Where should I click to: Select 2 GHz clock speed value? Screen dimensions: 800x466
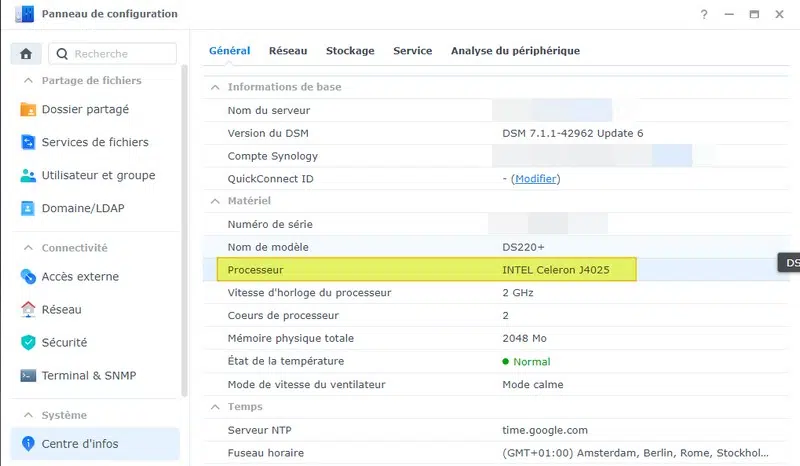click(518, 293)
